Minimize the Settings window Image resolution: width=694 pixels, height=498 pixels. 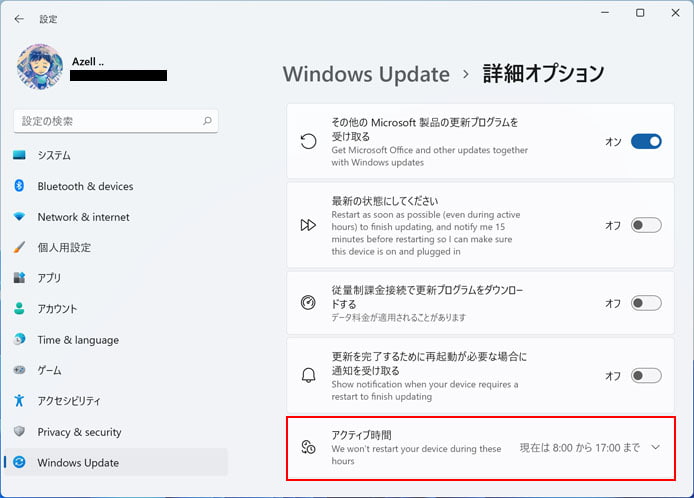coord(605,13)
